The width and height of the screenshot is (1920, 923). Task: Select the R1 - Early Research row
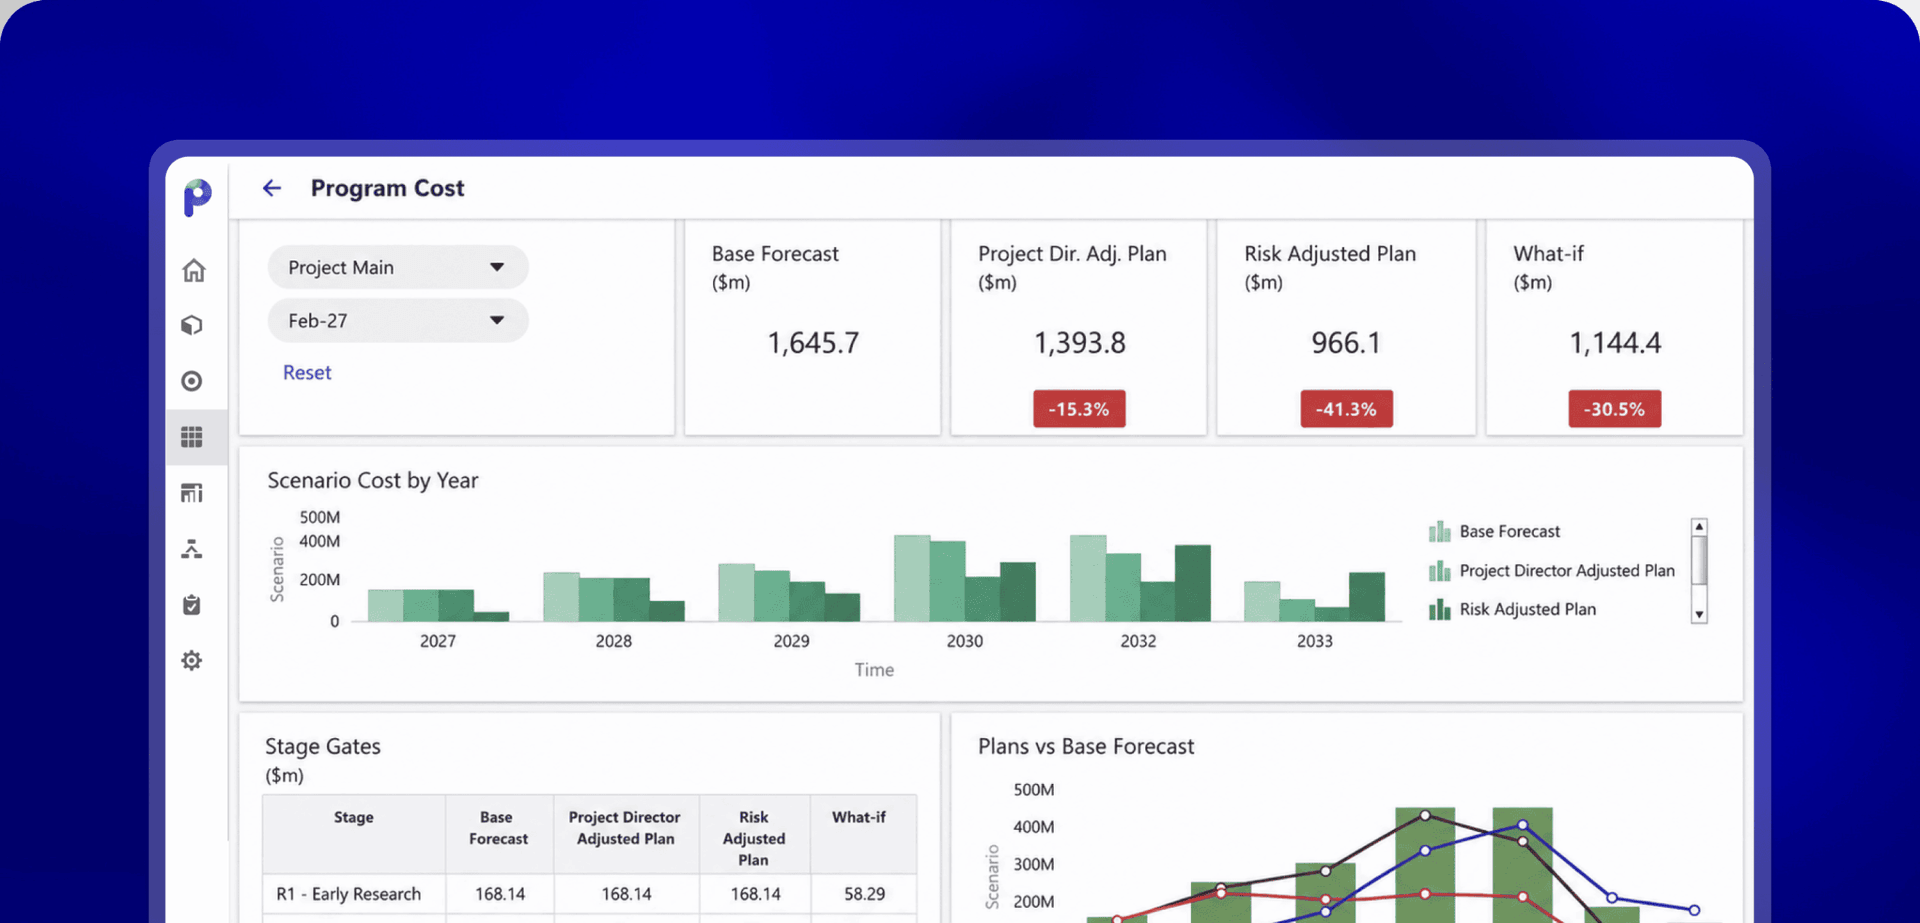(x=589, y=894)
